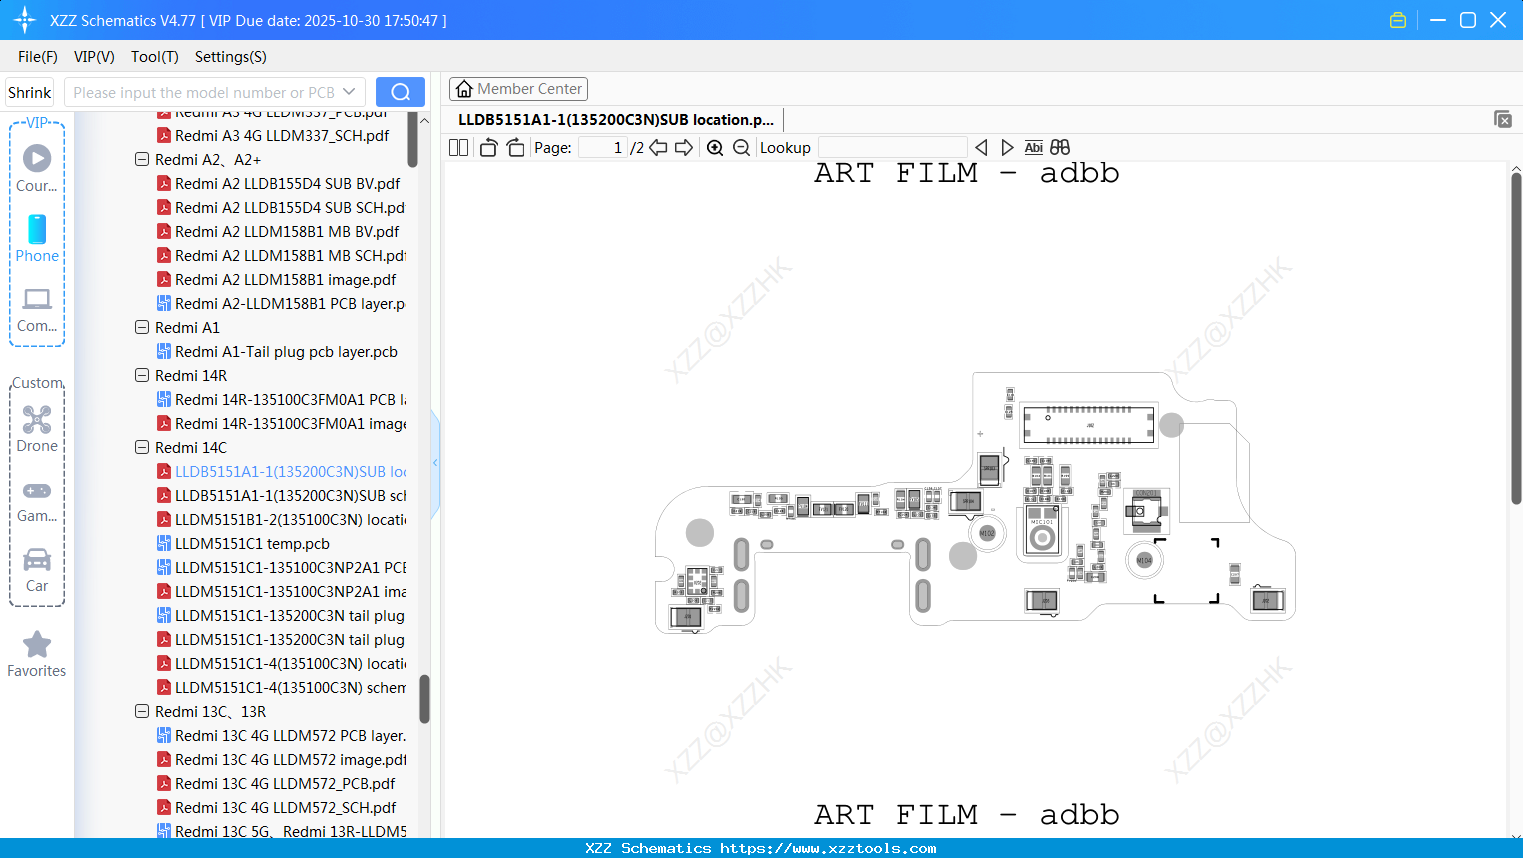Rotate the PDF page counterclockwise

[x=487, y=147]
